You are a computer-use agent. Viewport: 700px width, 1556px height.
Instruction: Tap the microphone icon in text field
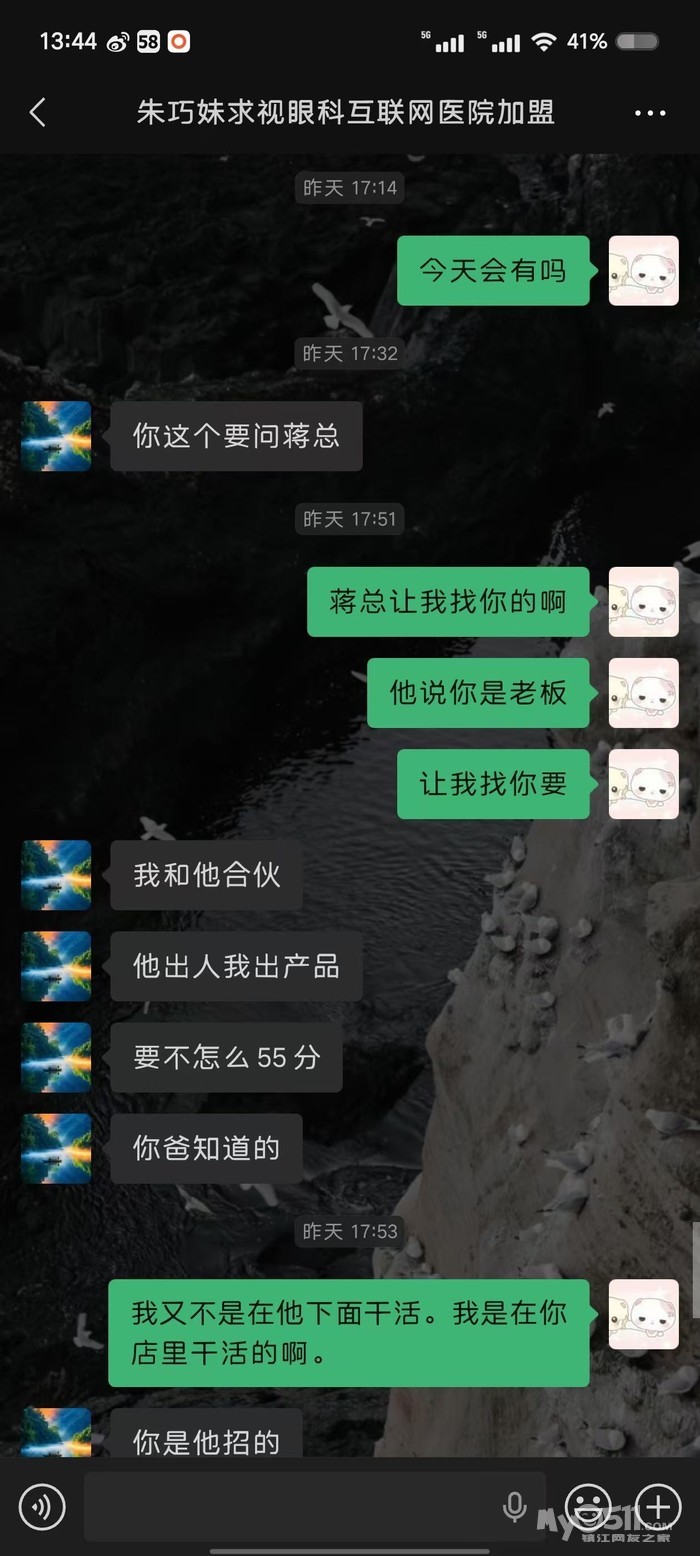tap(514, 1506)
